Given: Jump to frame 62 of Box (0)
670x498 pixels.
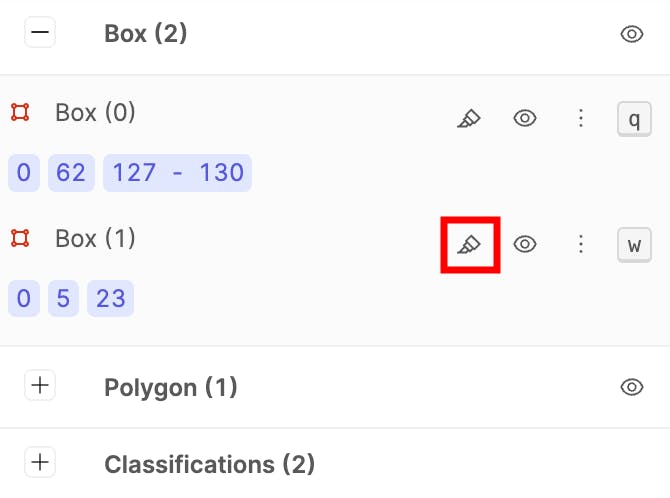Looking at the screenshot, I should [71, 173].
